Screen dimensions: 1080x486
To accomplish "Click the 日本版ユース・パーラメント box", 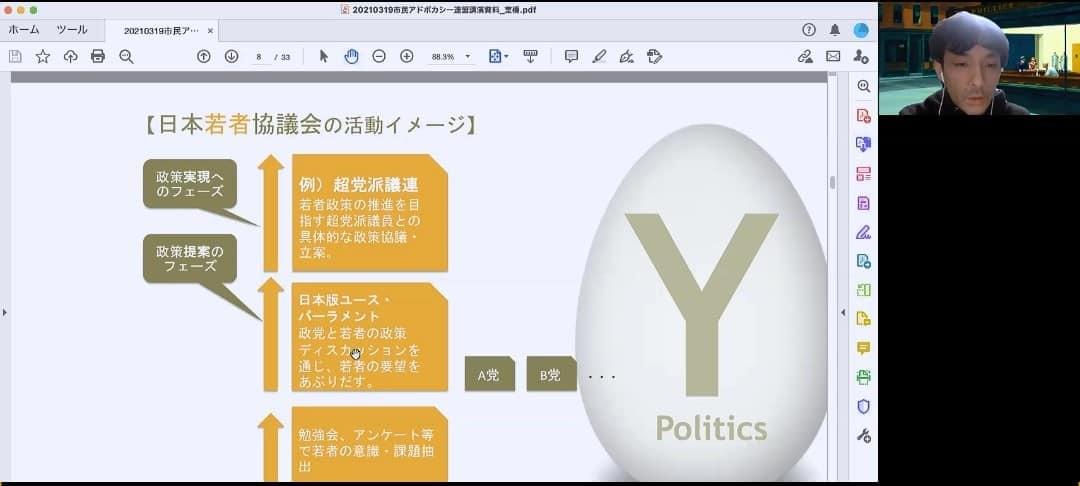I will 370,337.
